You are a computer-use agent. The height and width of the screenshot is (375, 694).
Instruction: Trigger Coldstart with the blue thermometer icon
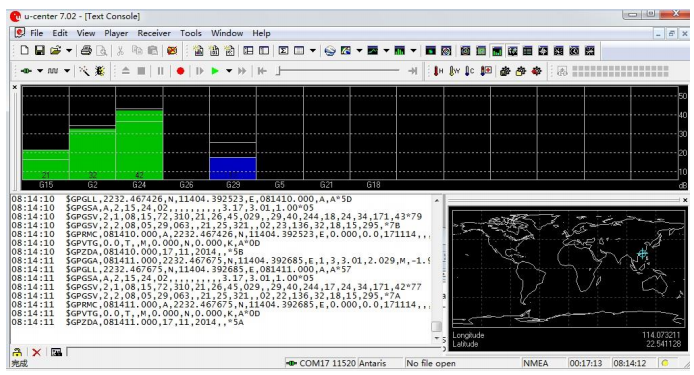pyautogui.click(x=470, y=71)
